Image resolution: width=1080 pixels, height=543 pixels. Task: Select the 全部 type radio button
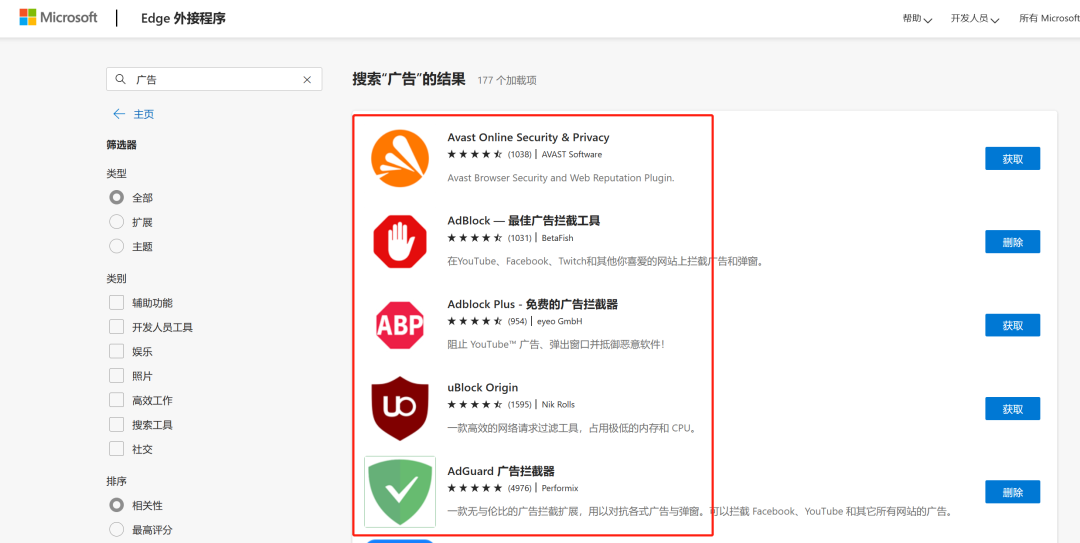[116, 197]
